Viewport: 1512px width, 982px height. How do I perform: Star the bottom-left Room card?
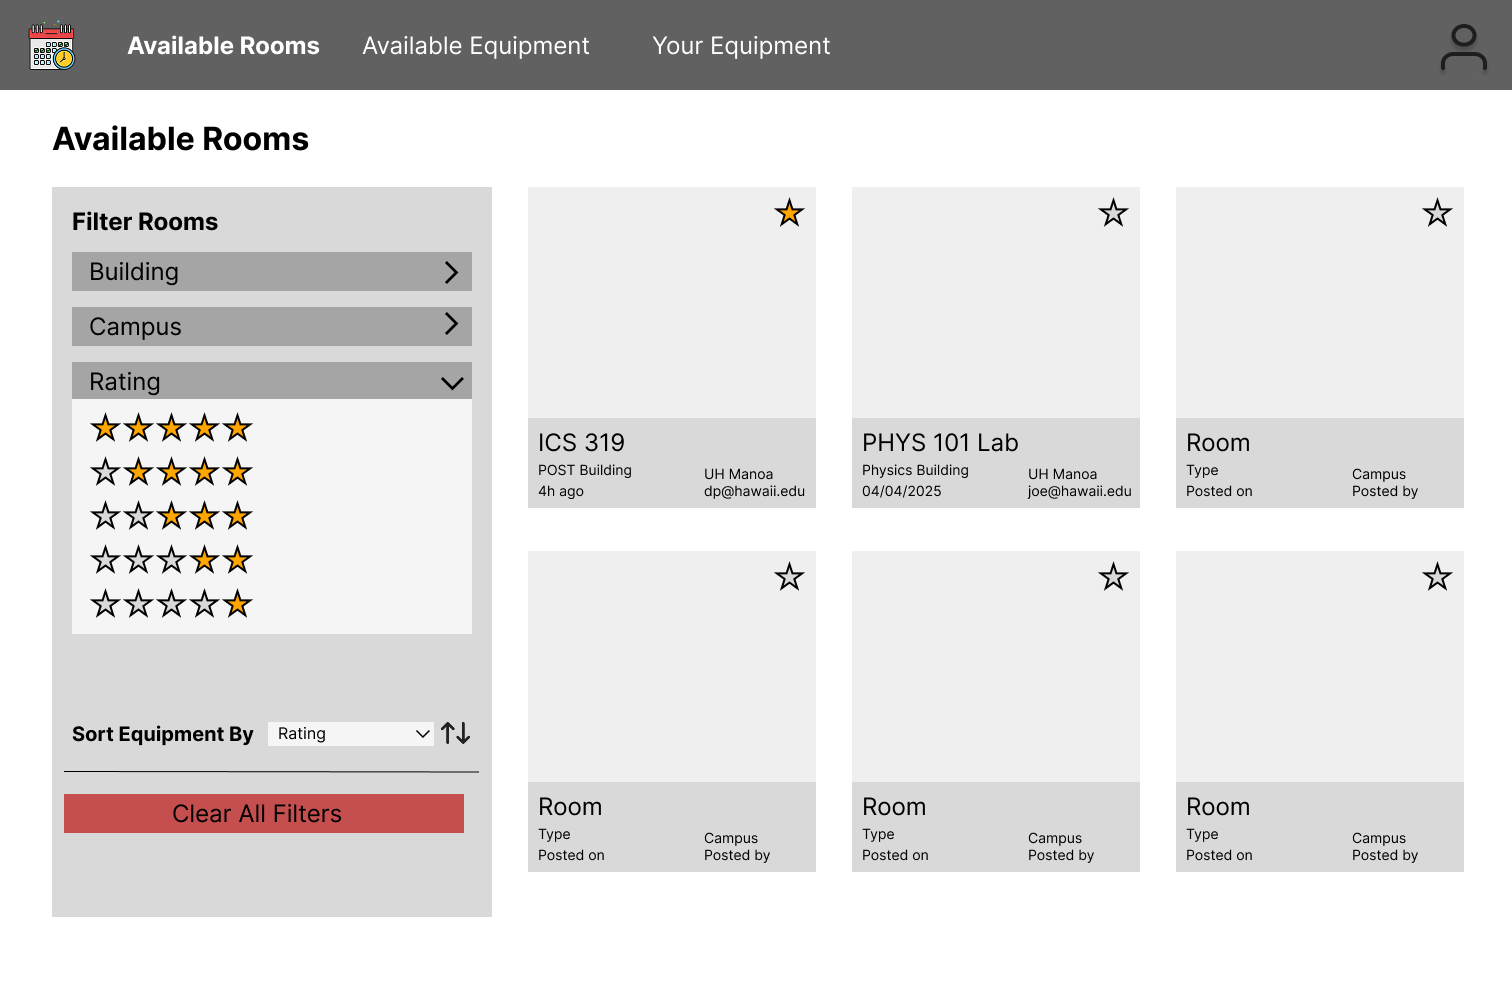point(789,577)
